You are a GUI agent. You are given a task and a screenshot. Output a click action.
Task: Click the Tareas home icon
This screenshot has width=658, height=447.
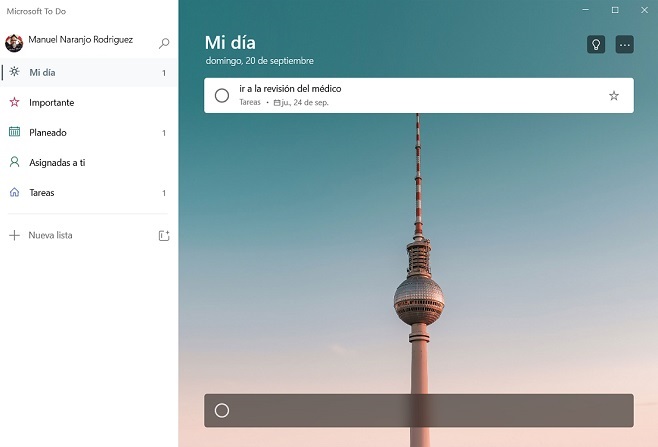click(x=14, y=192)
